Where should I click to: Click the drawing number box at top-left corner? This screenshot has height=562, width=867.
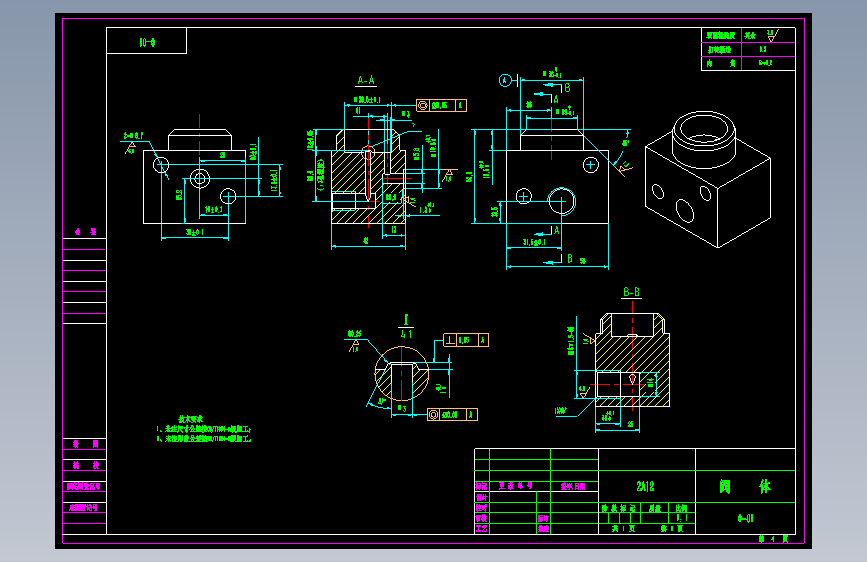pyautogui.click(x=147, y=41)
